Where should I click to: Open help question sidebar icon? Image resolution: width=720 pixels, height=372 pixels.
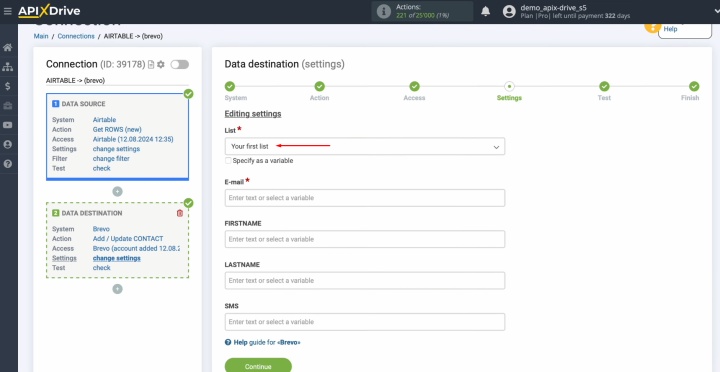coord(7,164)
